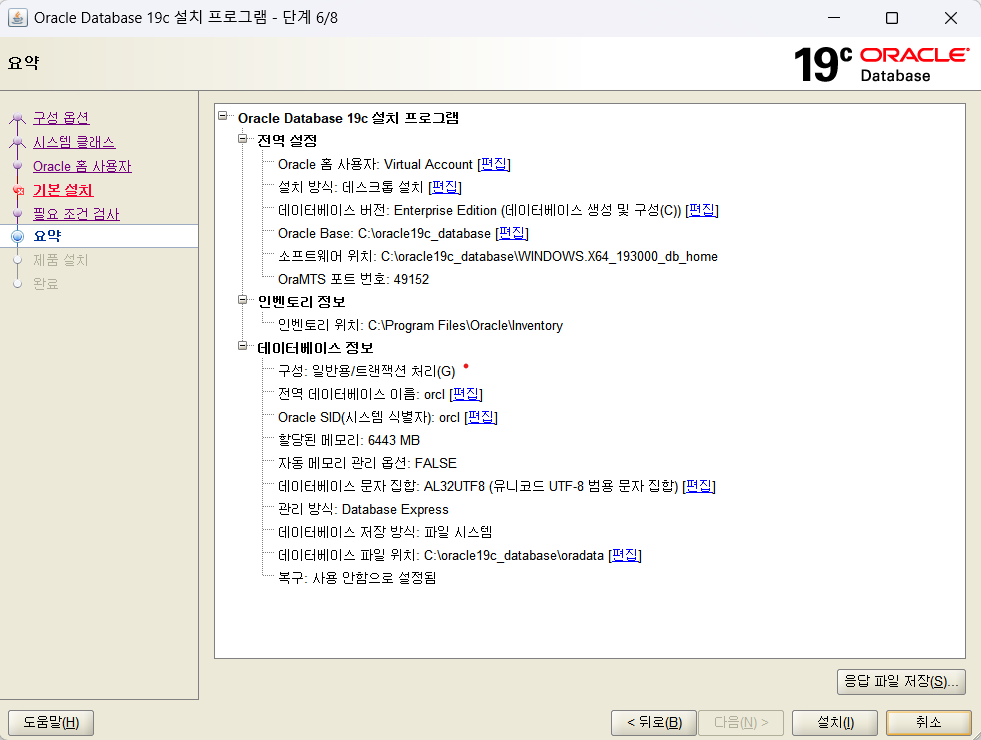Screen dimensions: 981x740
Task: Open the Oracle 홈 사용자 step
Action: 82,166
